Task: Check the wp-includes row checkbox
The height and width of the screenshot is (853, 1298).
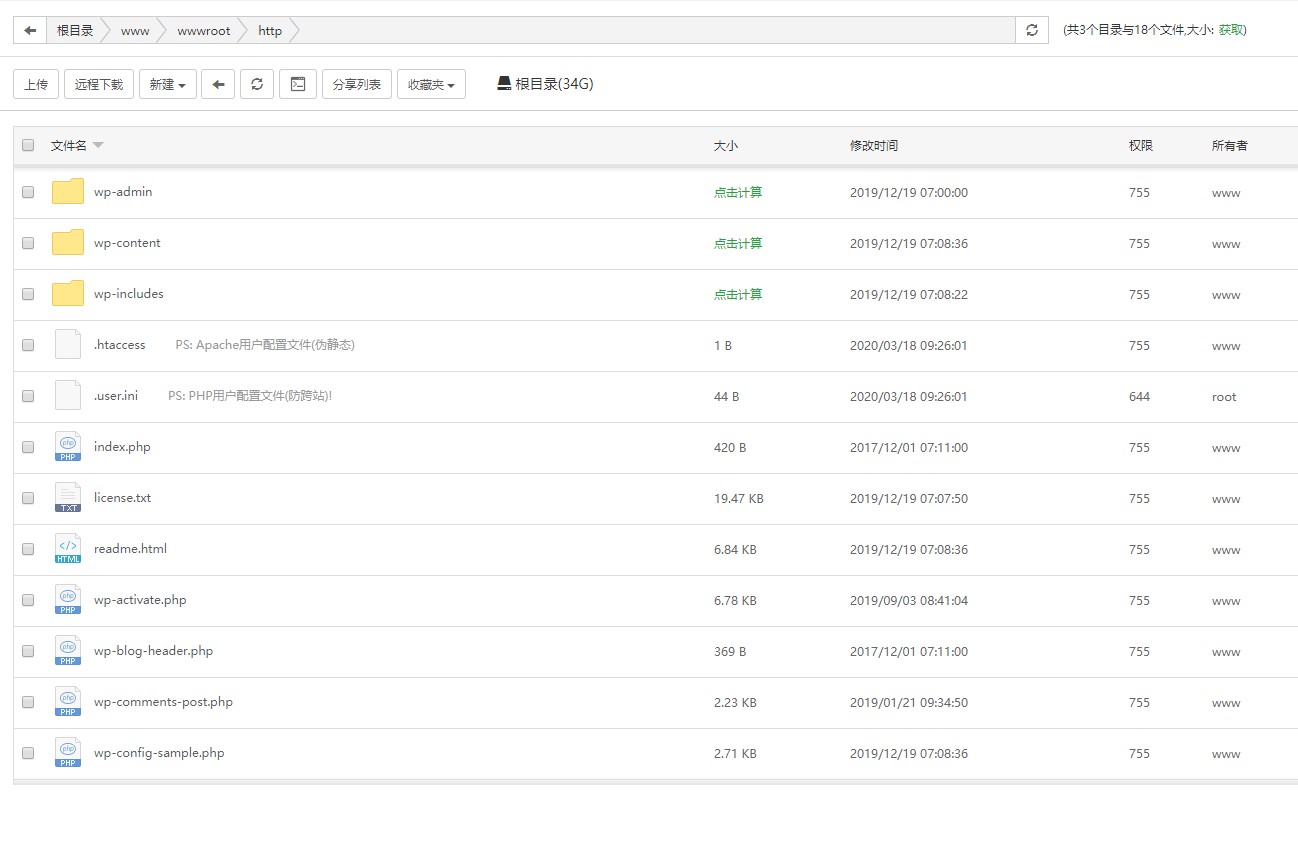Action: point(28,294)
